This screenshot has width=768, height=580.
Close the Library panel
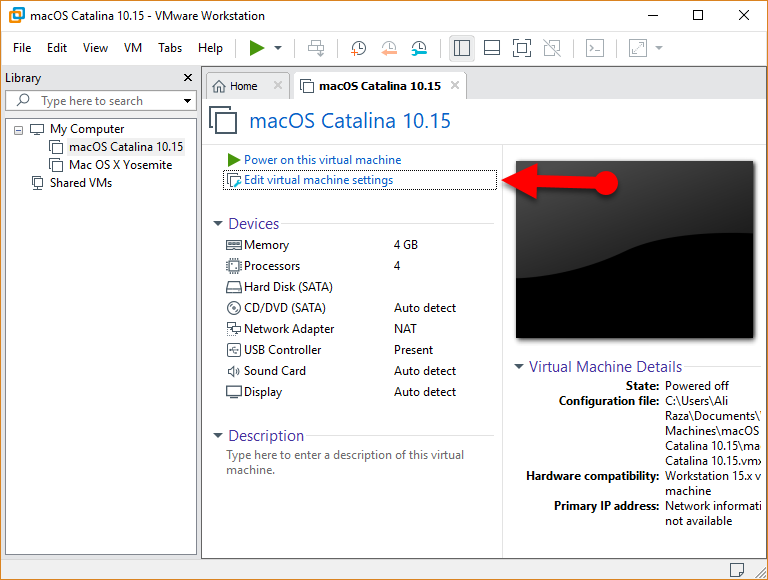coord(188,78)
